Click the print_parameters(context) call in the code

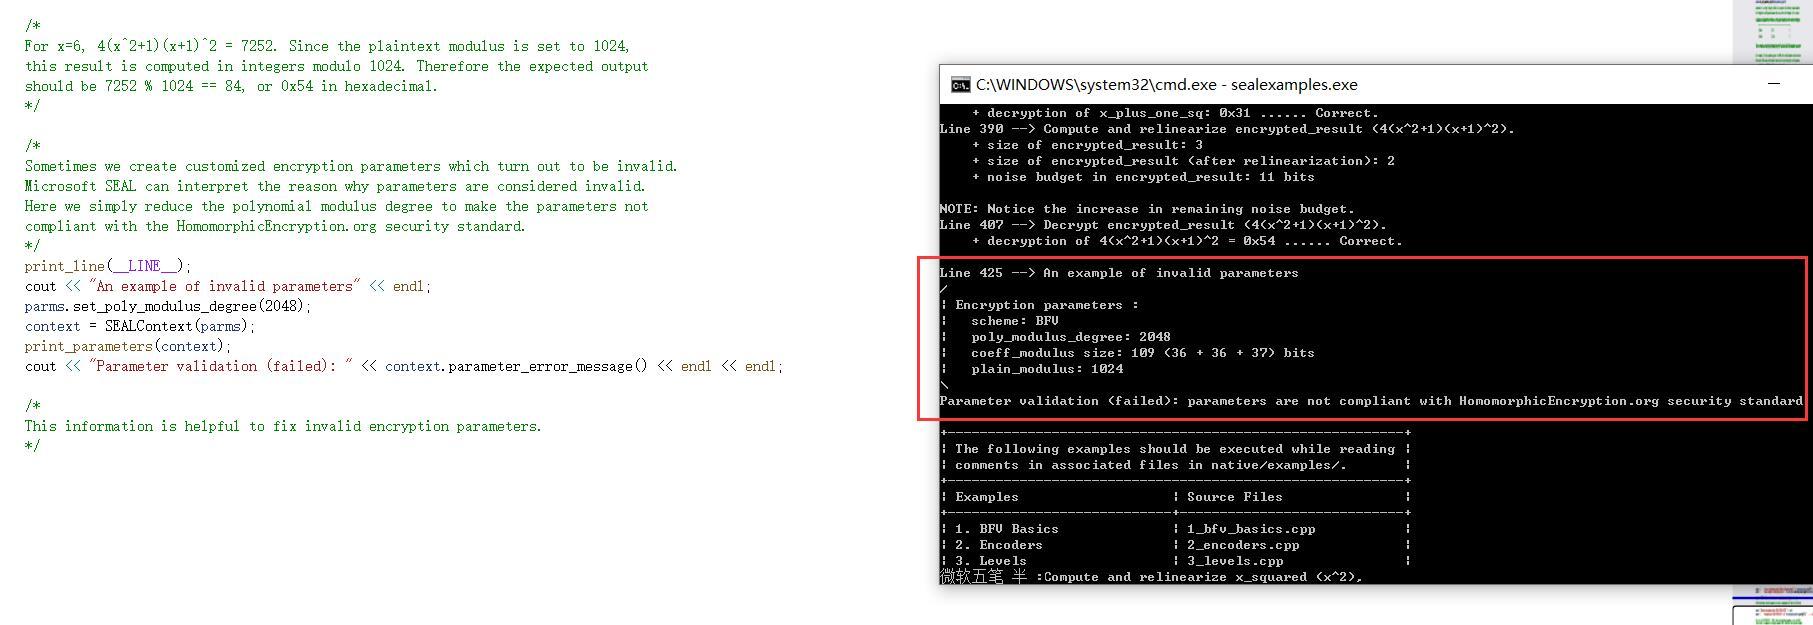[128, 346]
